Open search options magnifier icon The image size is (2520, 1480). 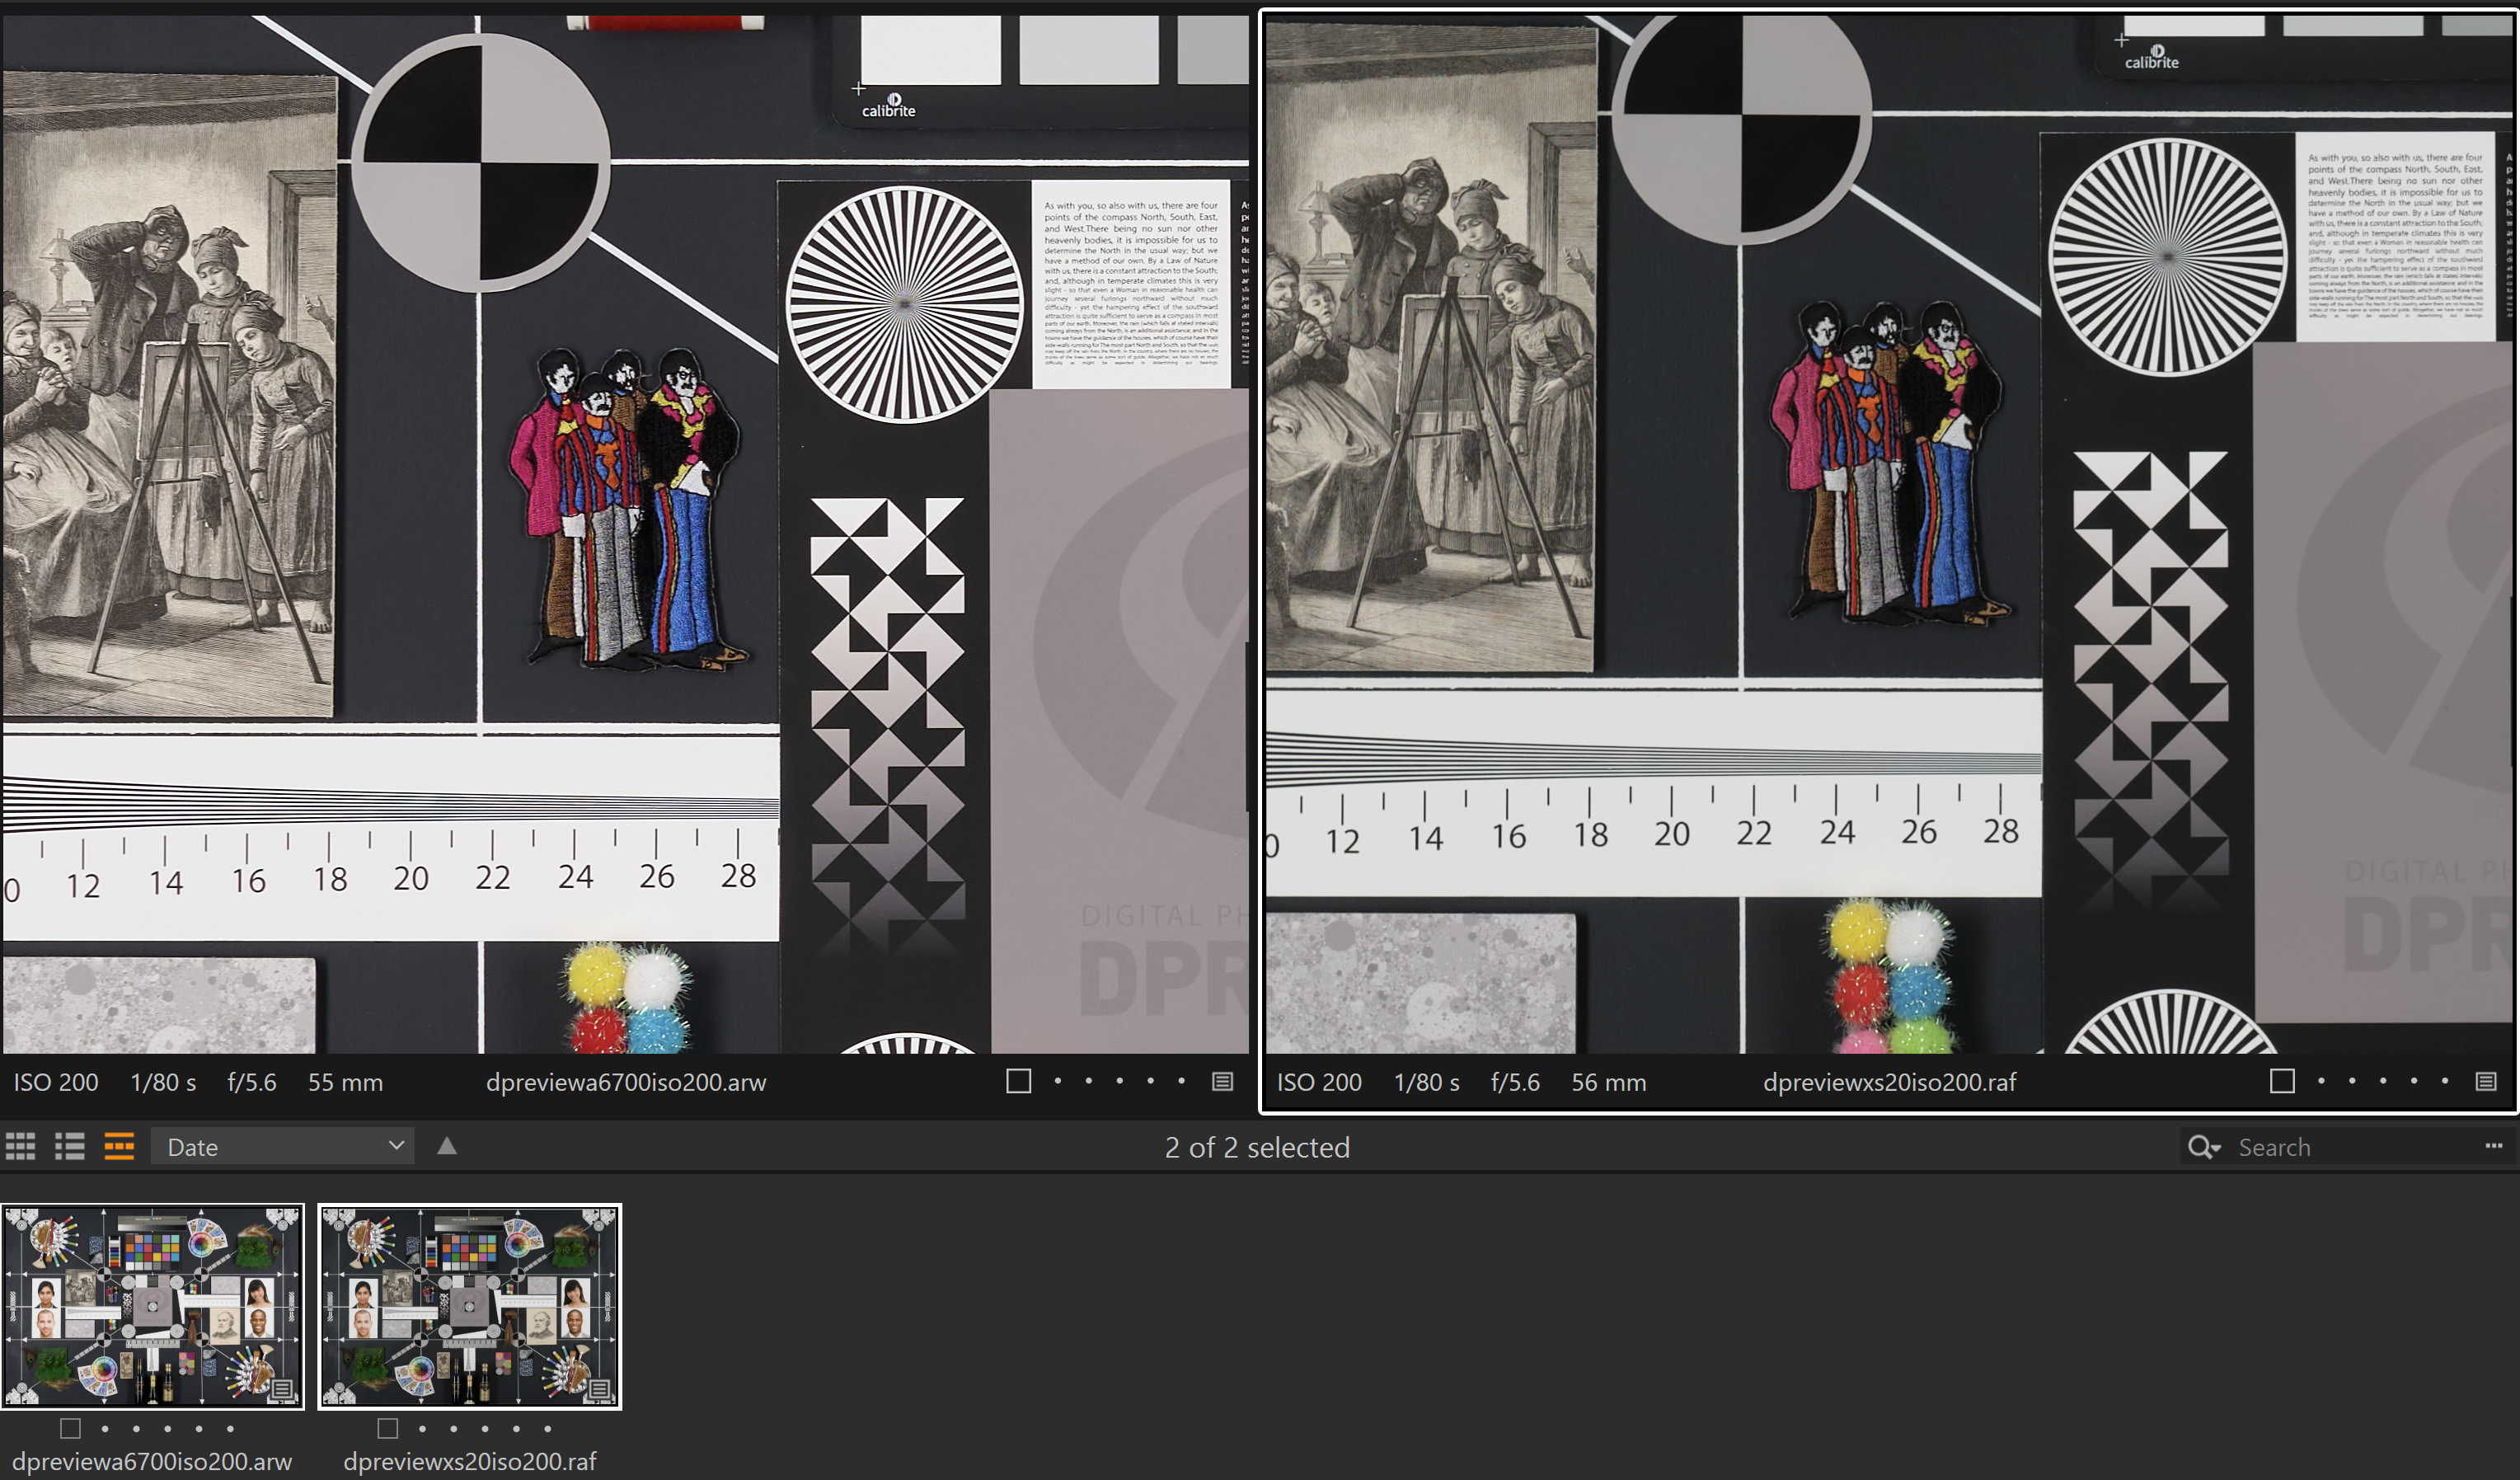(x=2203, y=1147)
